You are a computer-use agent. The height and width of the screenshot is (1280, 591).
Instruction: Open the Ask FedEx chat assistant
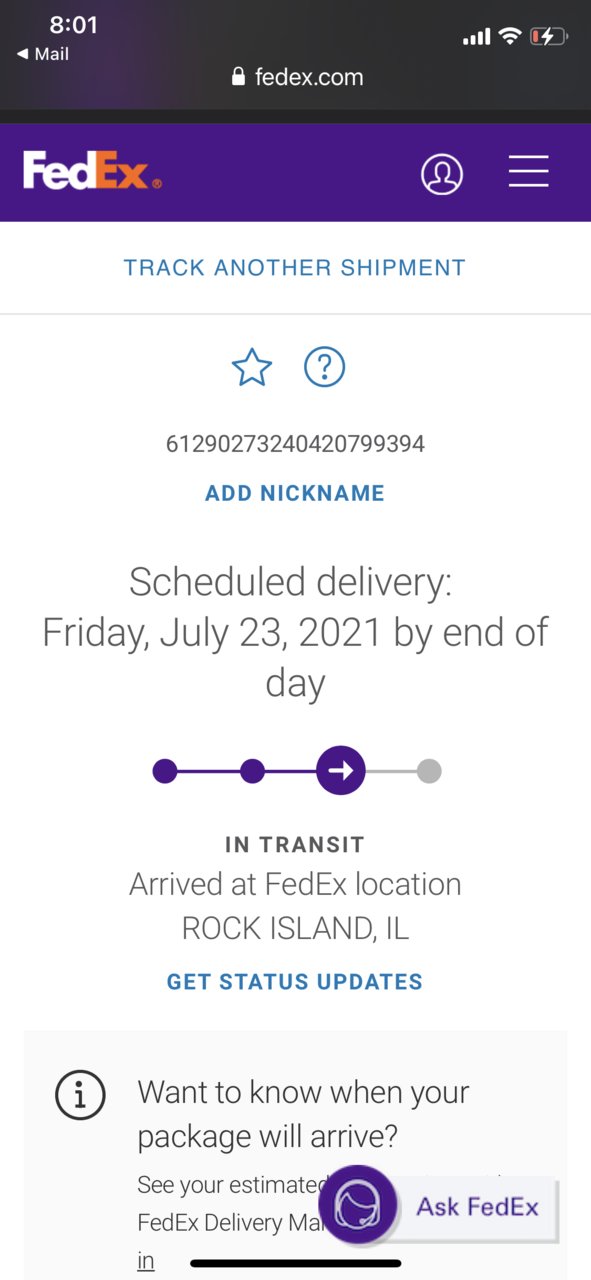coord(358,1205)
